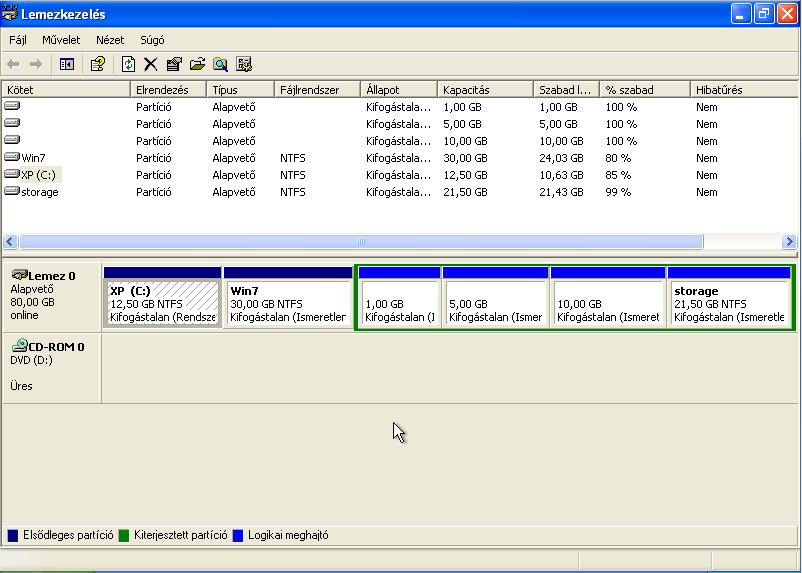
Task: Click the Forward arrow toolbar icon
Action: click(36, 64)
